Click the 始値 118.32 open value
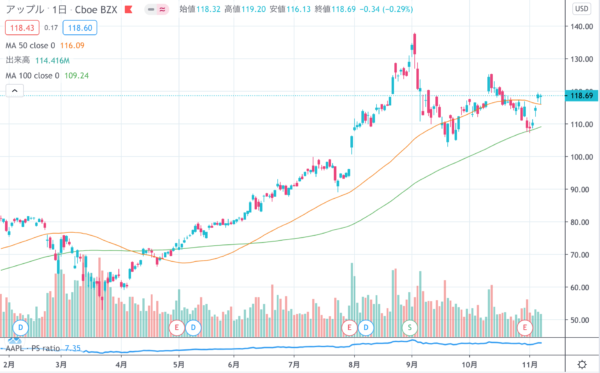Image resolution: width=600 pixels, height=373 pixels. pyautogui.click(x=200, y=9)
